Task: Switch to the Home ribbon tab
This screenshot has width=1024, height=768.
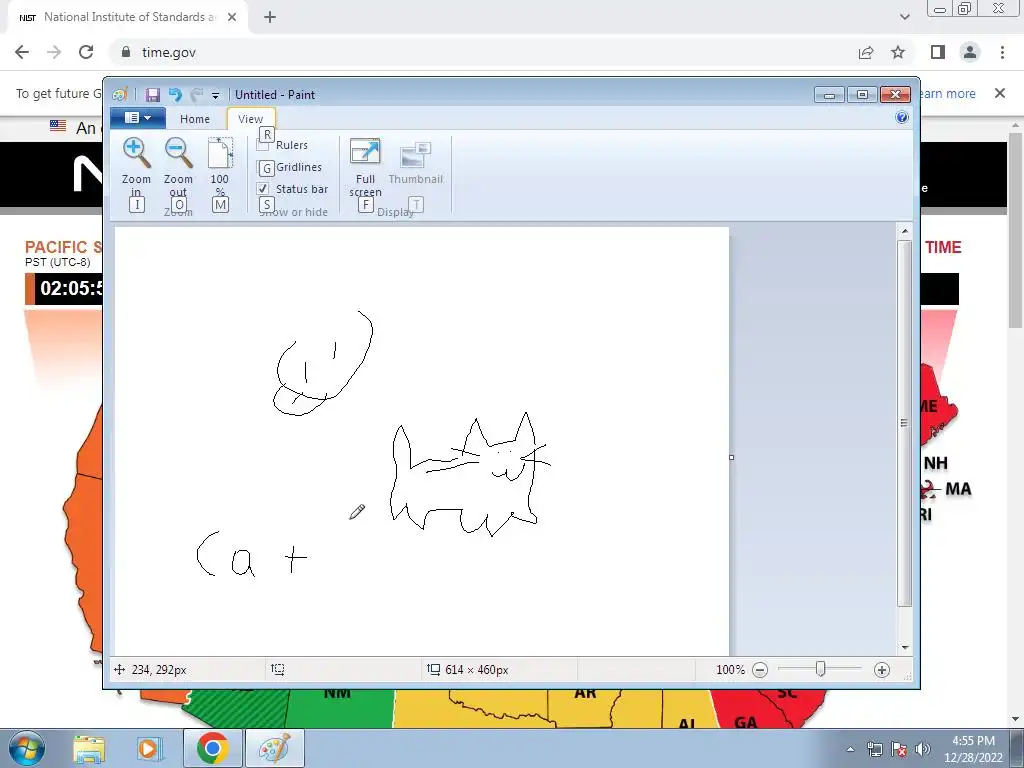Action: [195, 119]
